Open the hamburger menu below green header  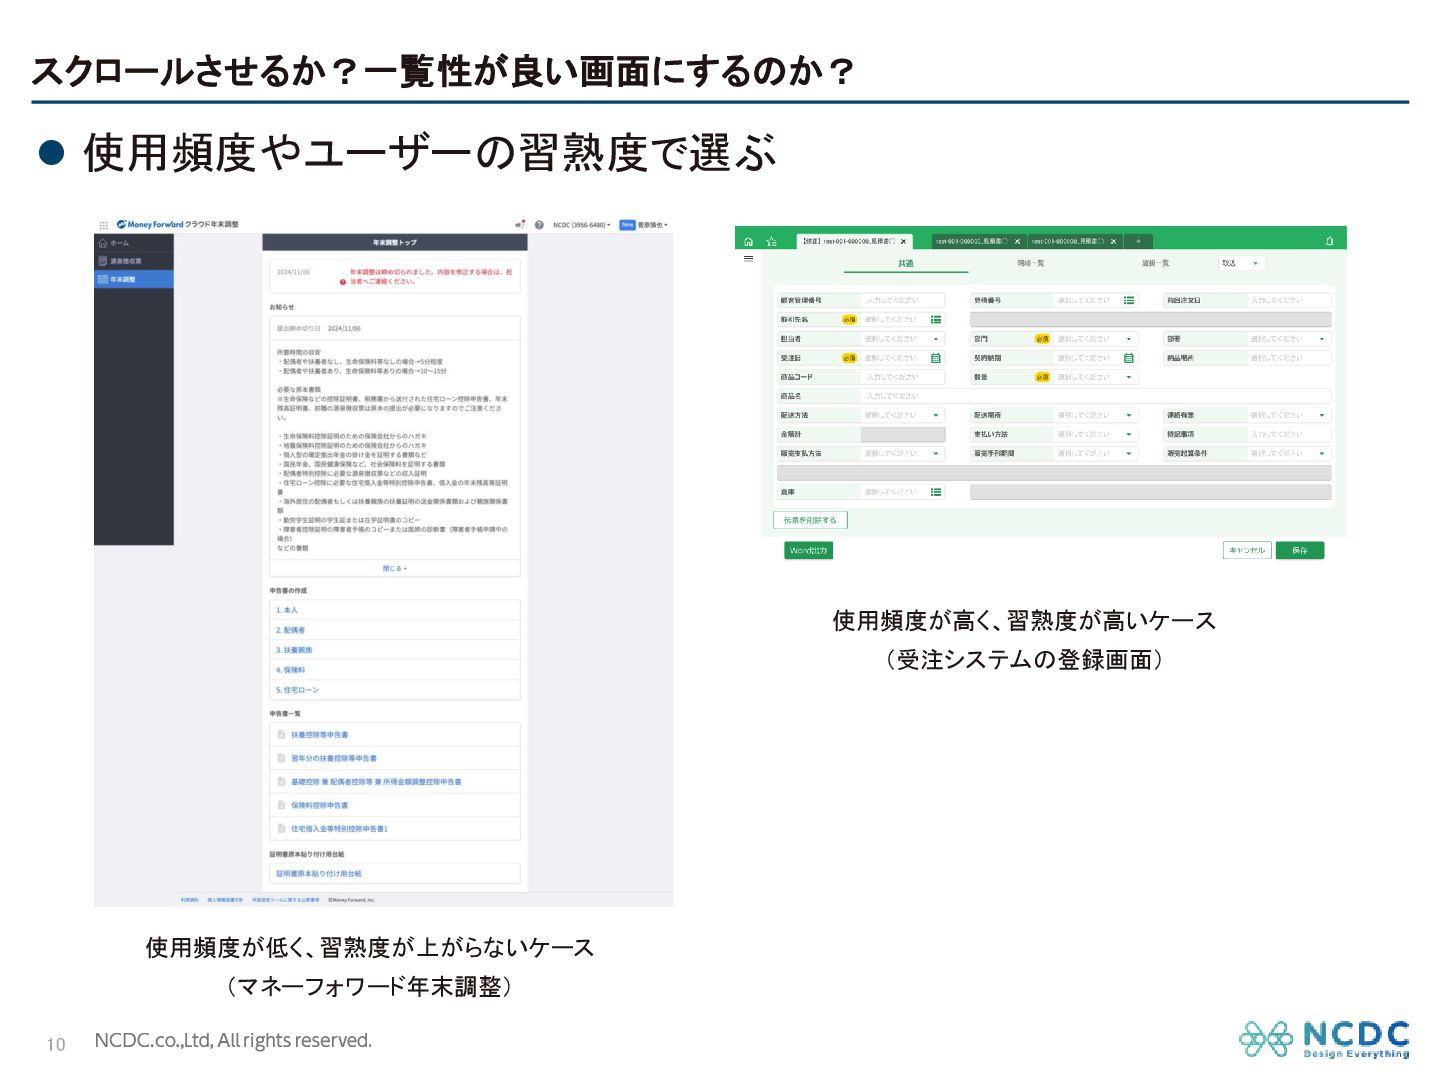click(748, 259)
